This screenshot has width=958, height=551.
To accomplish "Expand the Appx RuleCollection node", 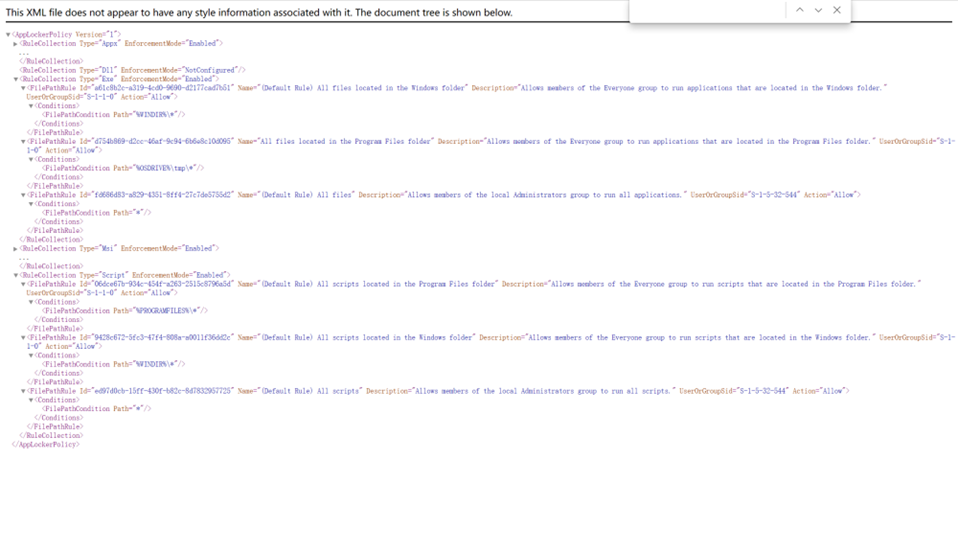I will [15, 44].
